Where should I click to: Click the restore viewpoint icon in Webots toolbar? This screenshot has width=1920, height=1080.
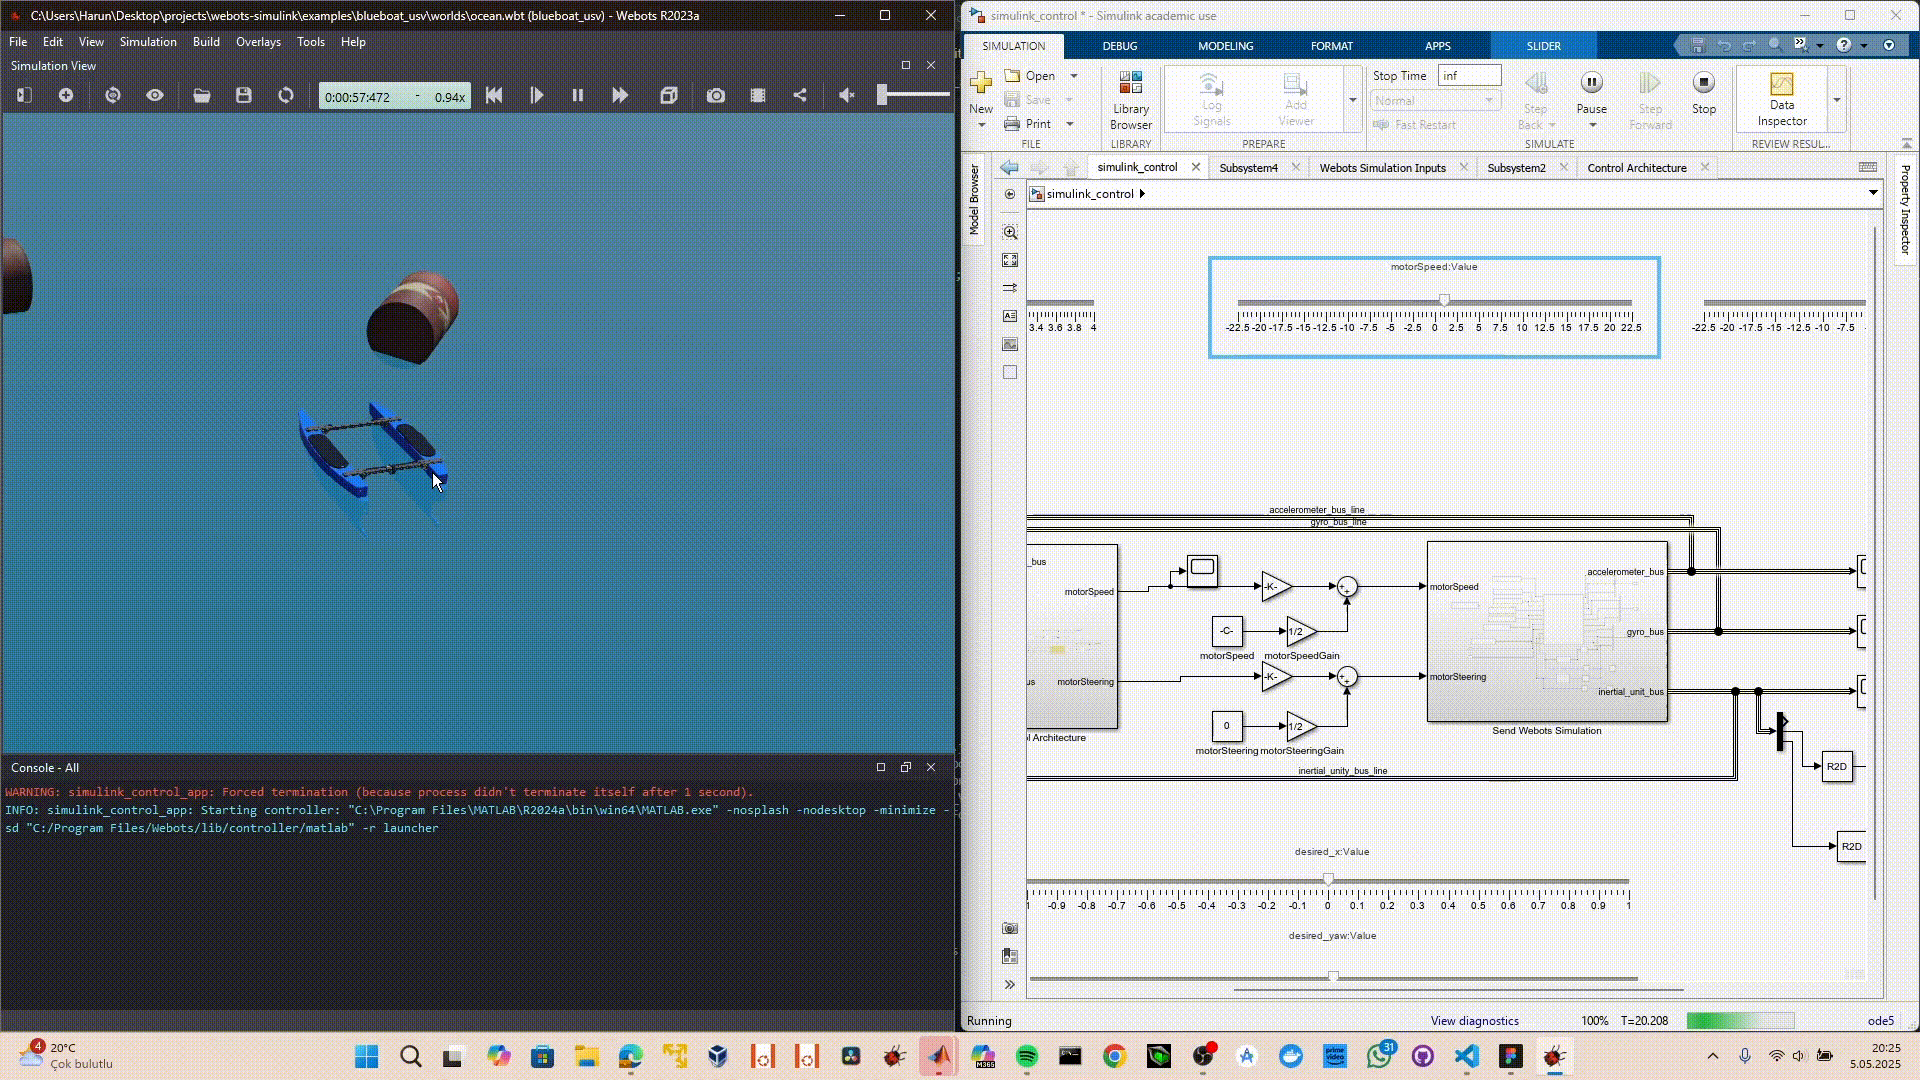pyautogui.click(x=113, y=95)
